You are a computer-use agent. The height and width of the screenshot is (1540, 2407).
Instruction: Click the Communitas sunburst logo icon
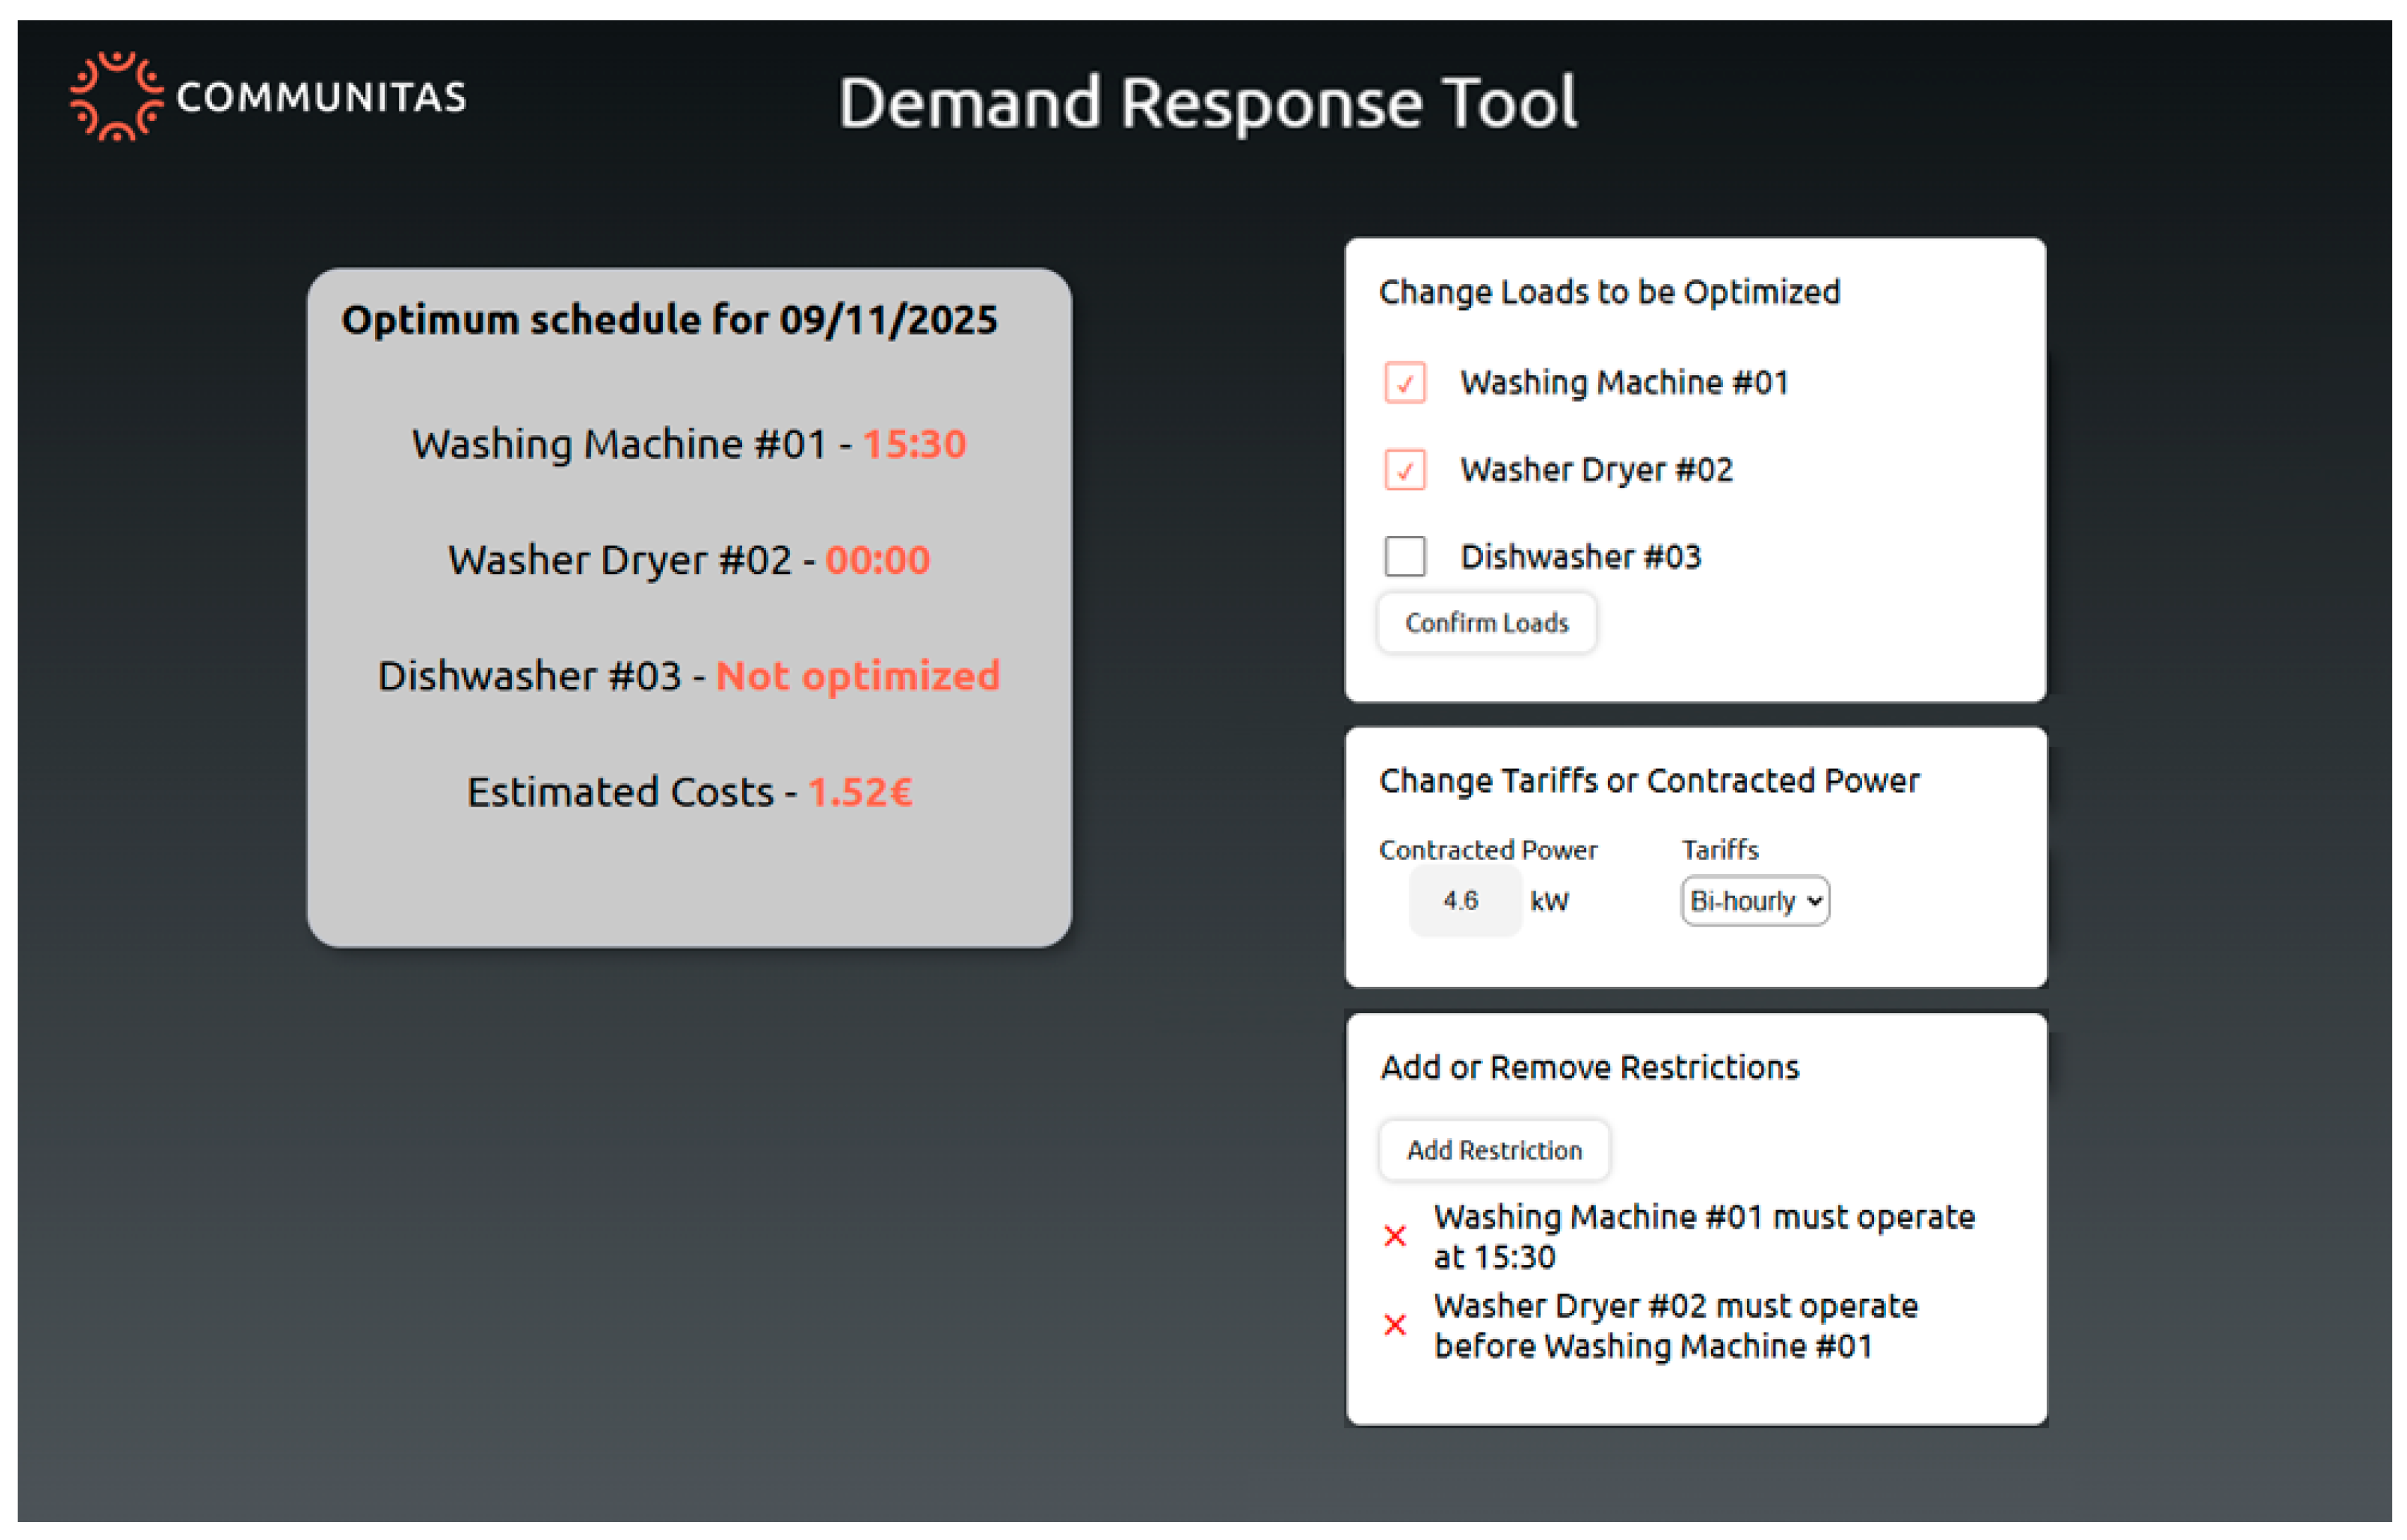click(116, 96)
